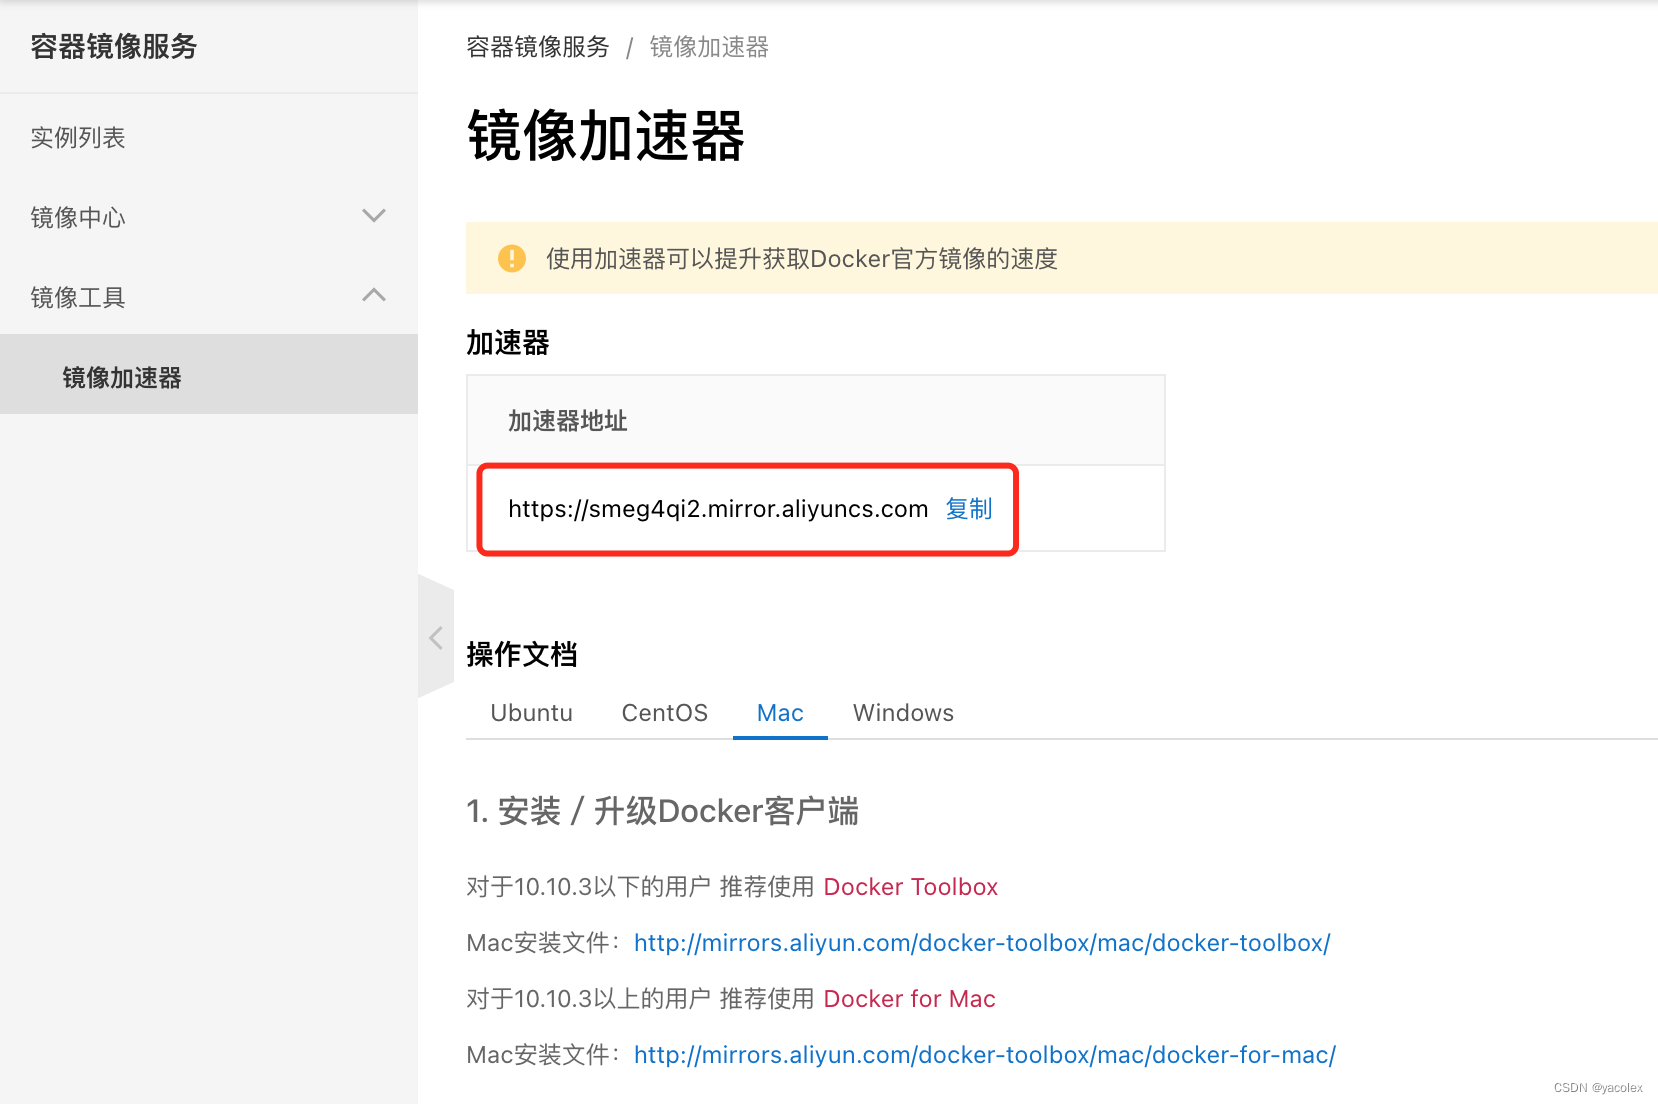
Task: Click the 操作文档 section heading
Action: click(522, 654)
